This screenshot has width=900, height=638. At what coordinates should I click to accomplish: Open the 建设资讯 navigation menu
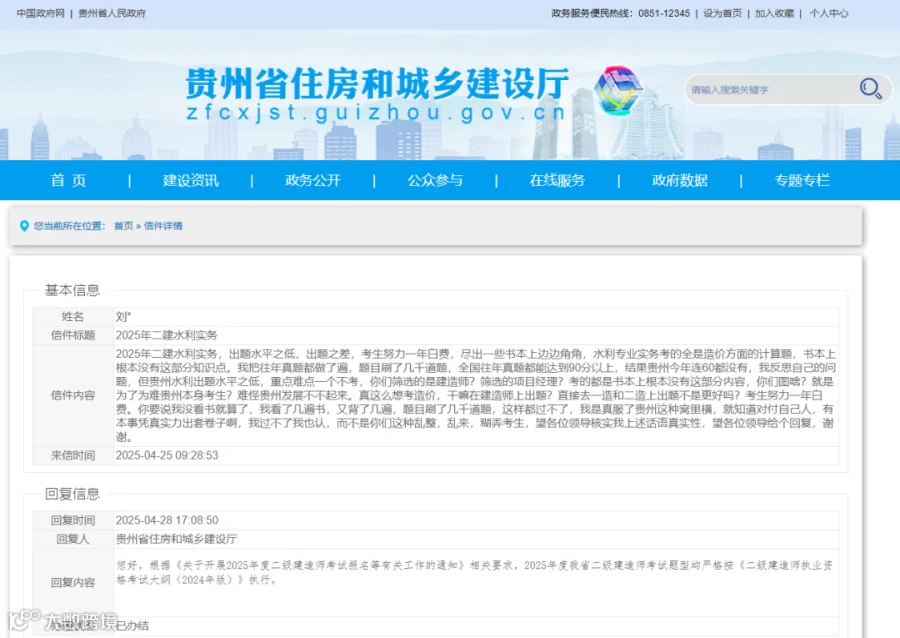[x=191, y=181]
